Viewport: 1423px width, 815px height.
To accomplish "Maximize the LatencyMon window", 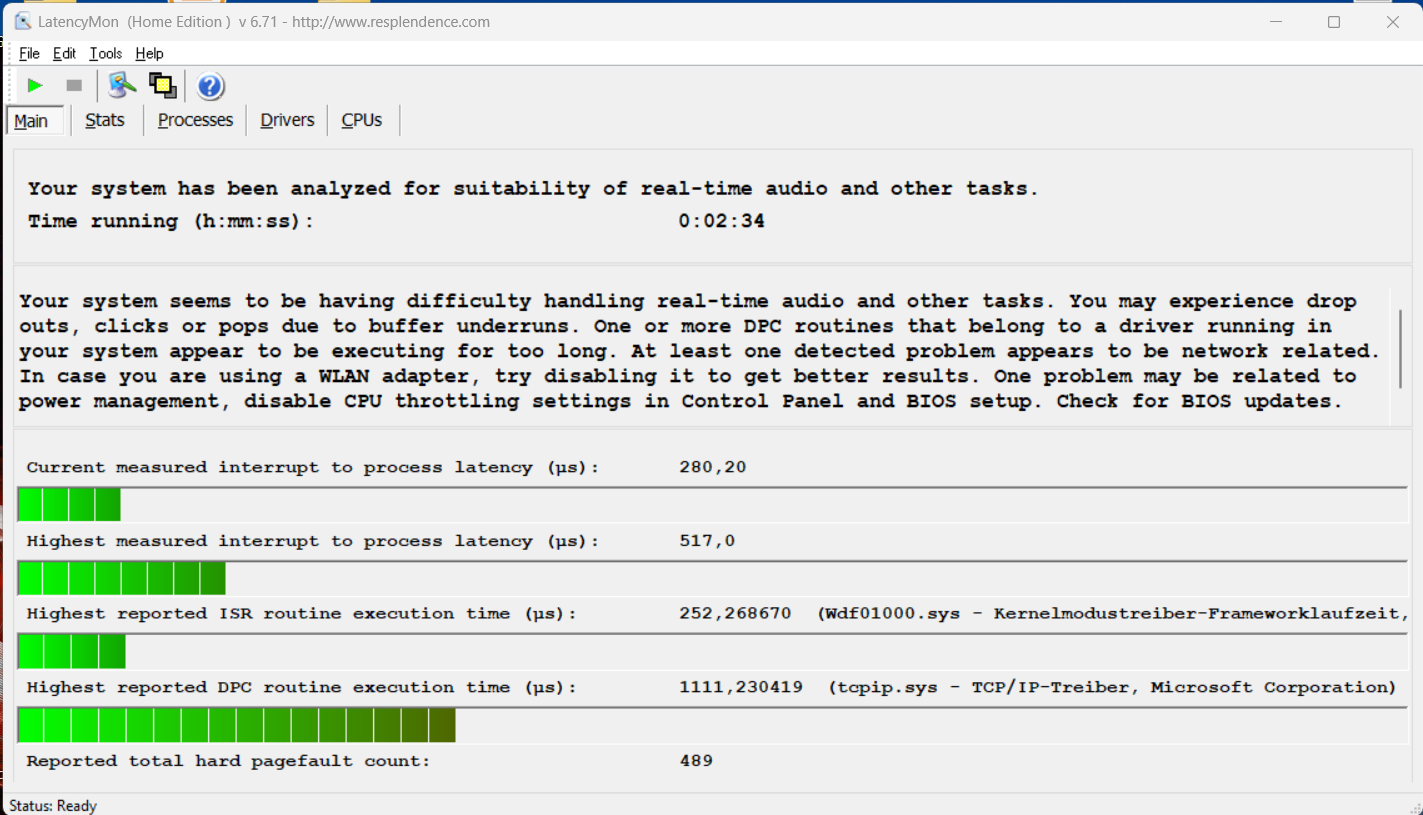I will tap(1333, 22).
